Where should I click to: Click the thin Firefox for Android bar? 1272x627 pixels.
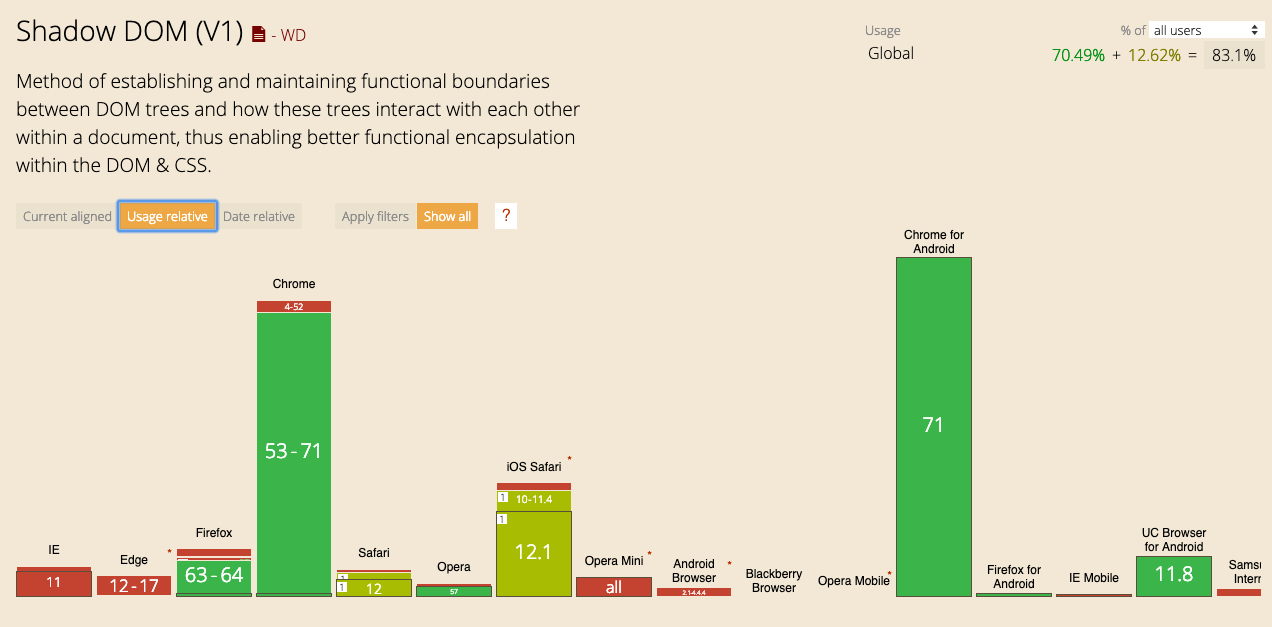pos(1014,595)
